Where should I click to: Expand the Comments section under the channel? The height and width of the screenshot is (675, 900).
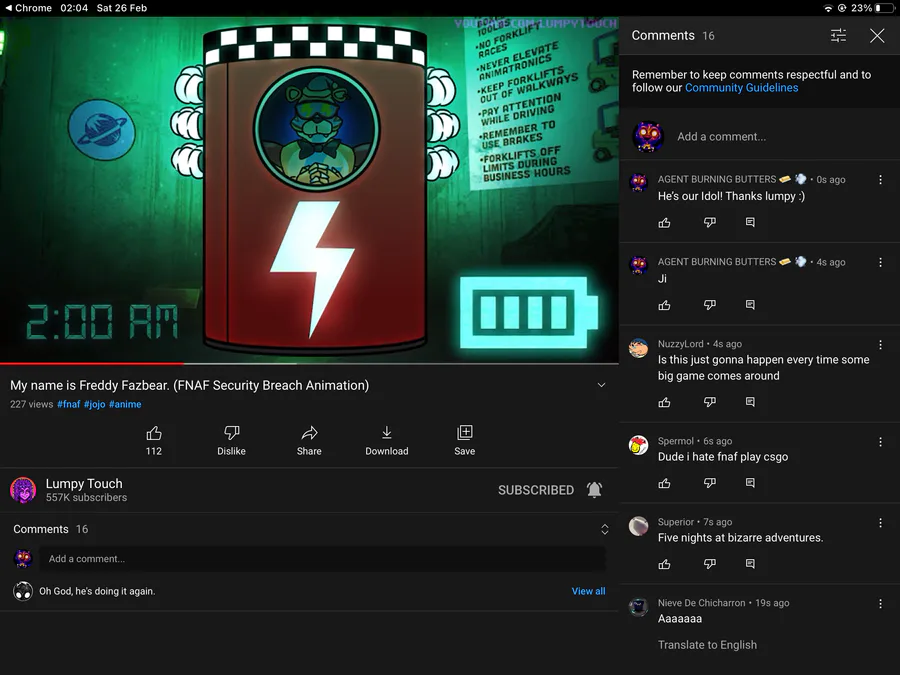click(604, 529)
